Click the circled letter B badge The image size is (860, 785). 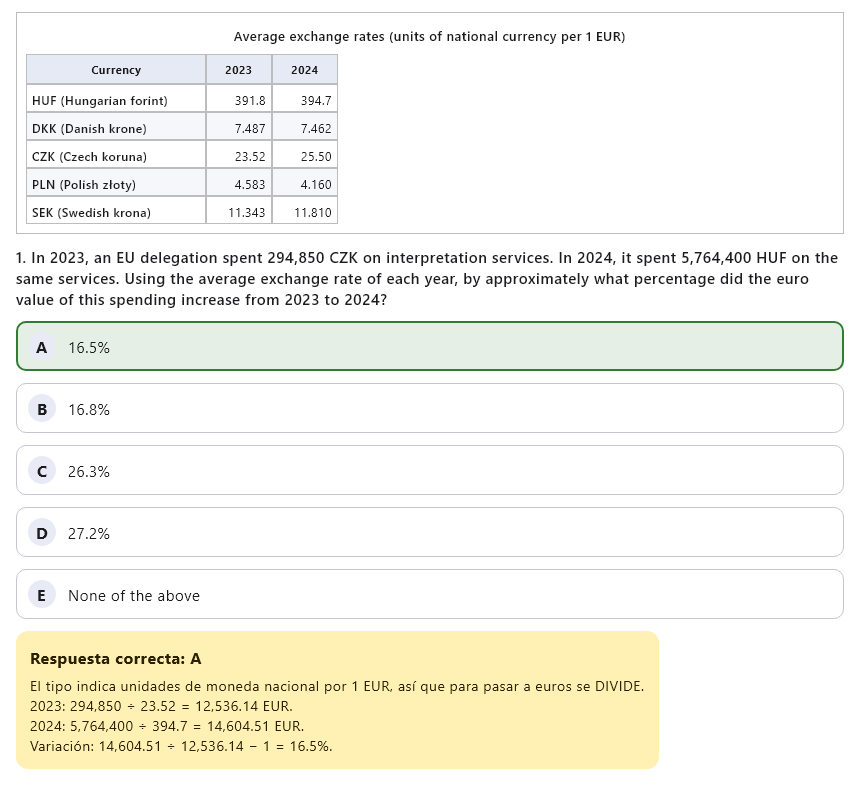tap(42, 409)
